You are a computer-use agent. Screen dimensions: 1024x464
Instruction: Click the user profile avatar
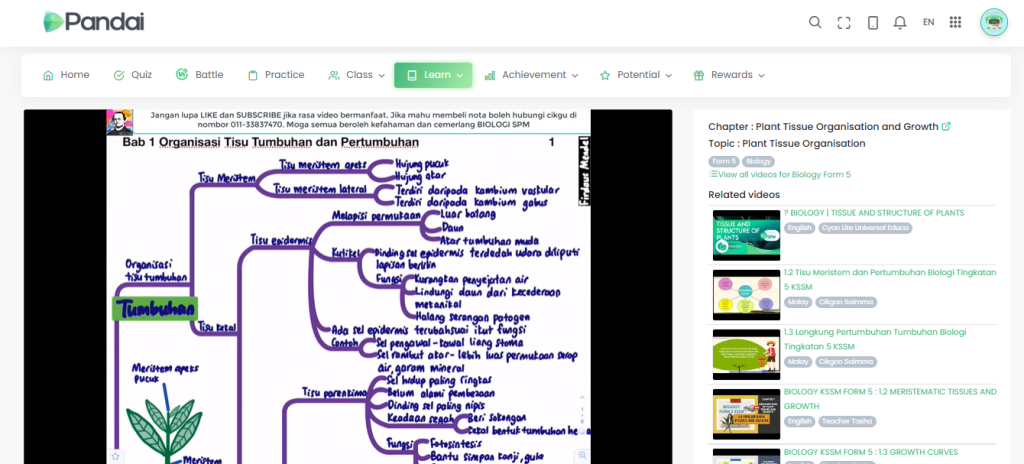point(993,22)
